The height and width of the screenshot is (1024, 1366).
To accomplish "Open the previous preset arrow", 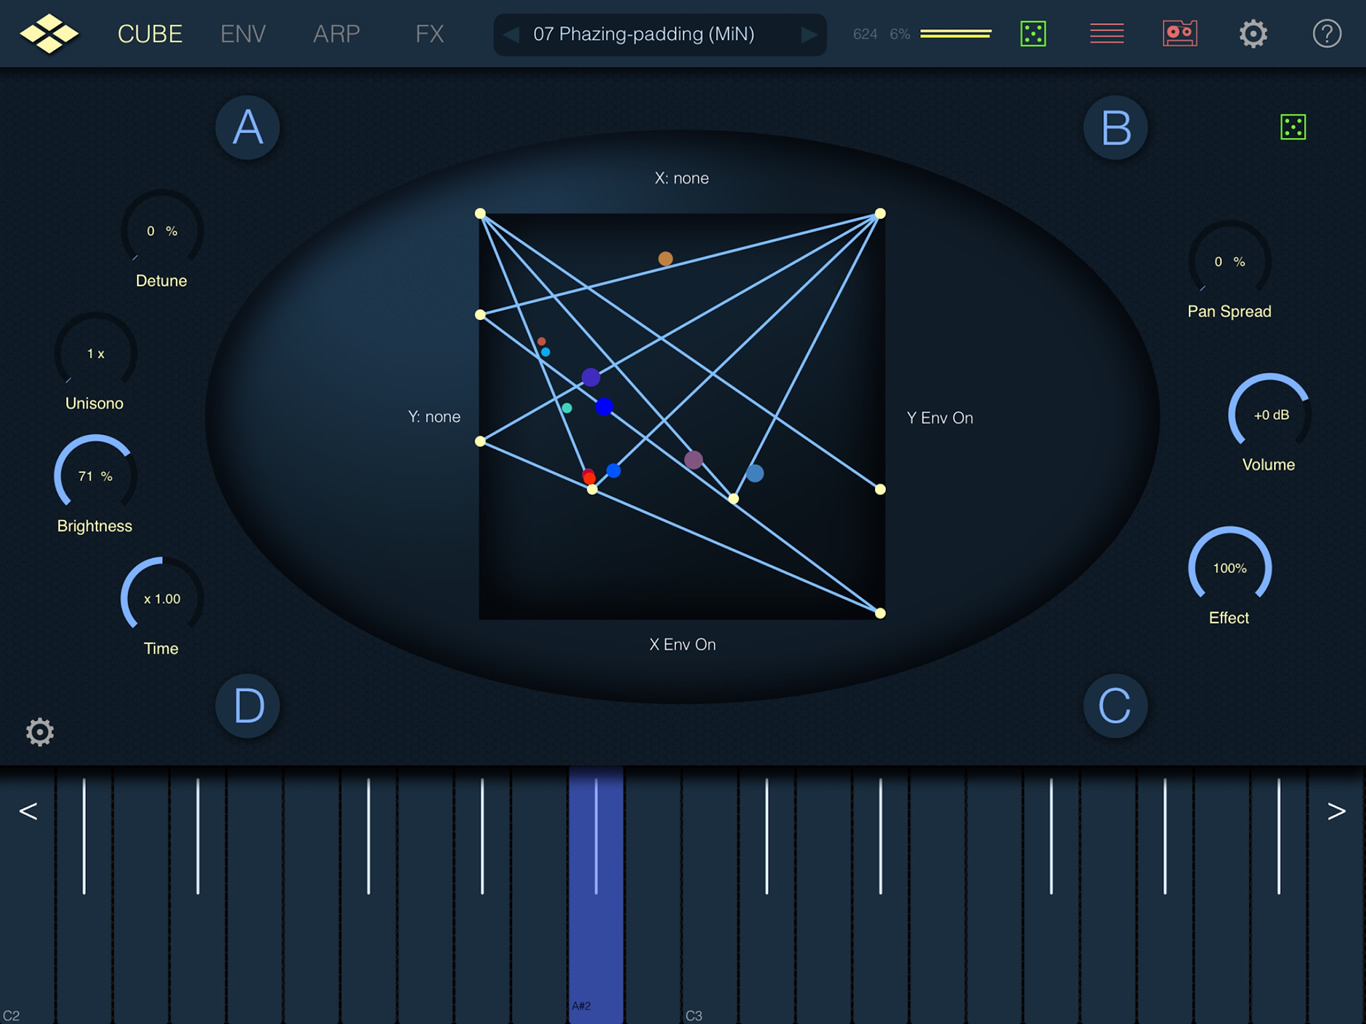I will point(510,34).
